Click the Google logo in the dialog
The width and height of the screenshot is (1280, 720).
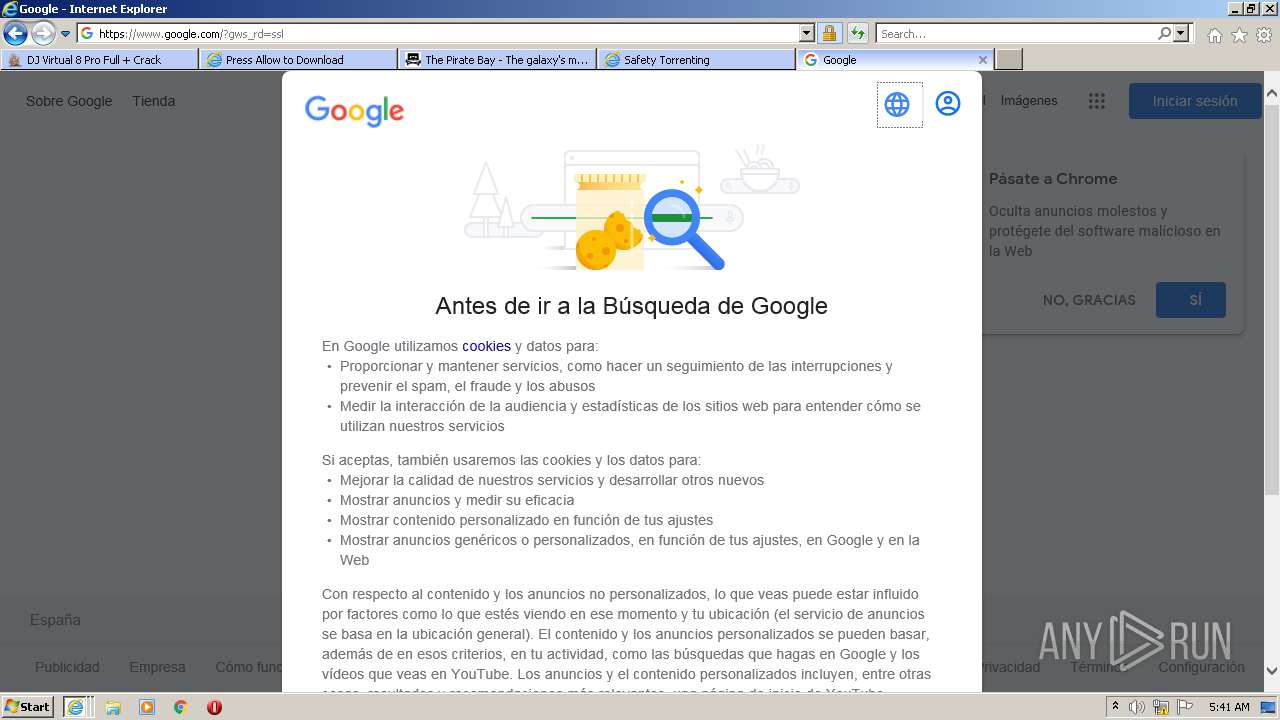click(354, 110)
